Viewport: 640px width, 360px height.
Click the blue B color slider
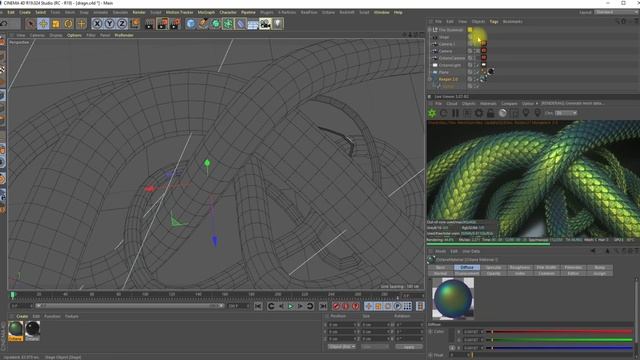pos(559,348)
